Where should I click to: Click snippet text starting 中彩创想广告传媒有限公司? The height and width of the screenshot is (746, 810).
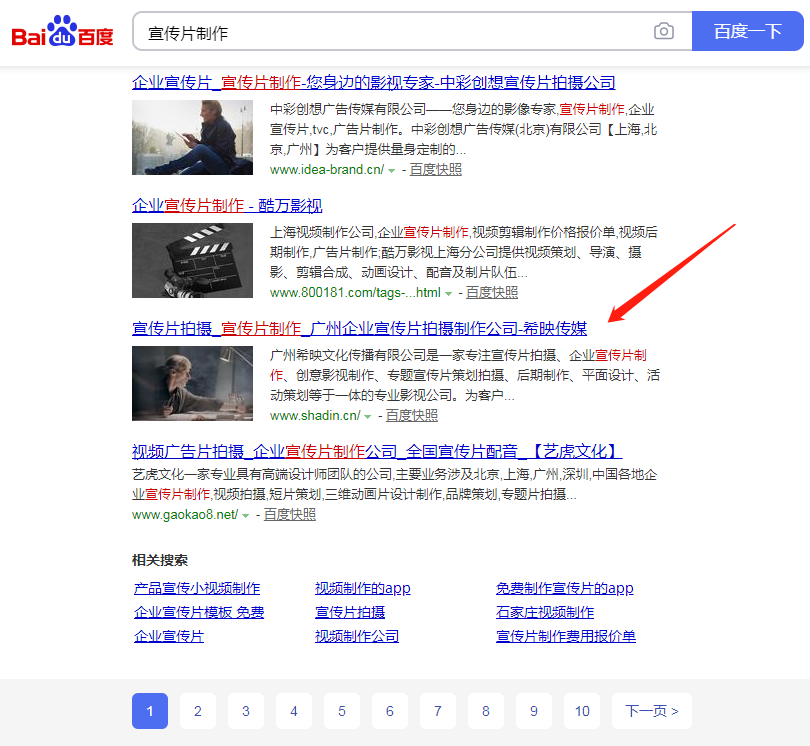coord(463,129)
